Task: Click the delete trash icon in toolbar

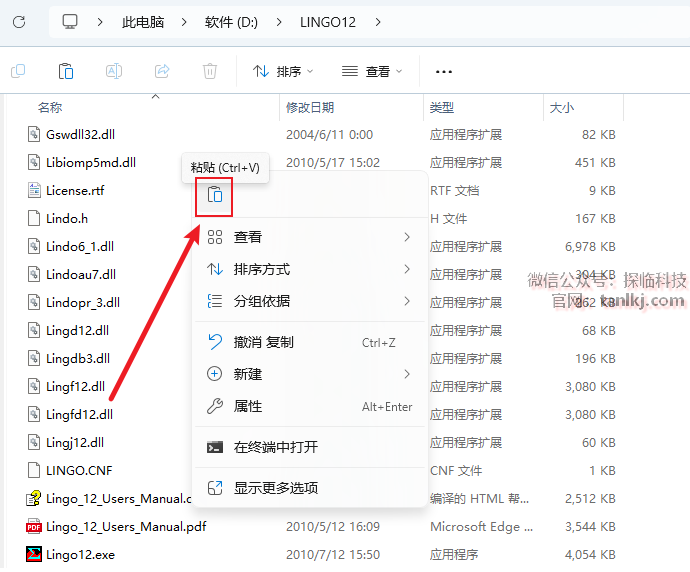Action: (x=210, y=71)
